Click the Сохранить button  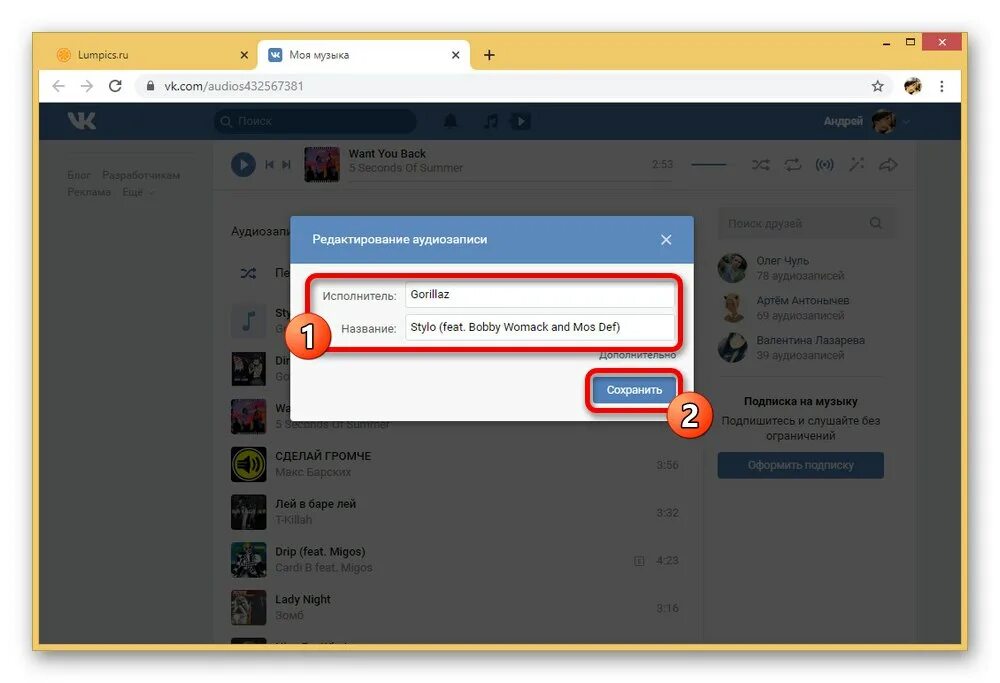634,390
